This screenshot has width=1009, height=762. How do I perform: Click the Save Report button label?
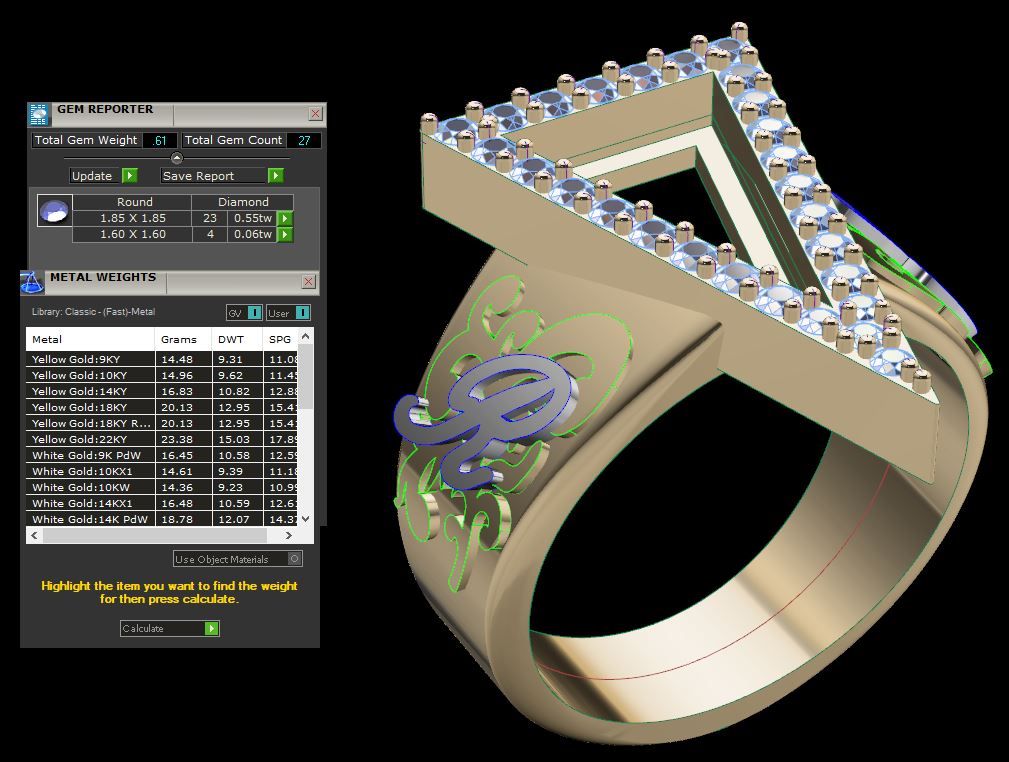pos(199,176)
